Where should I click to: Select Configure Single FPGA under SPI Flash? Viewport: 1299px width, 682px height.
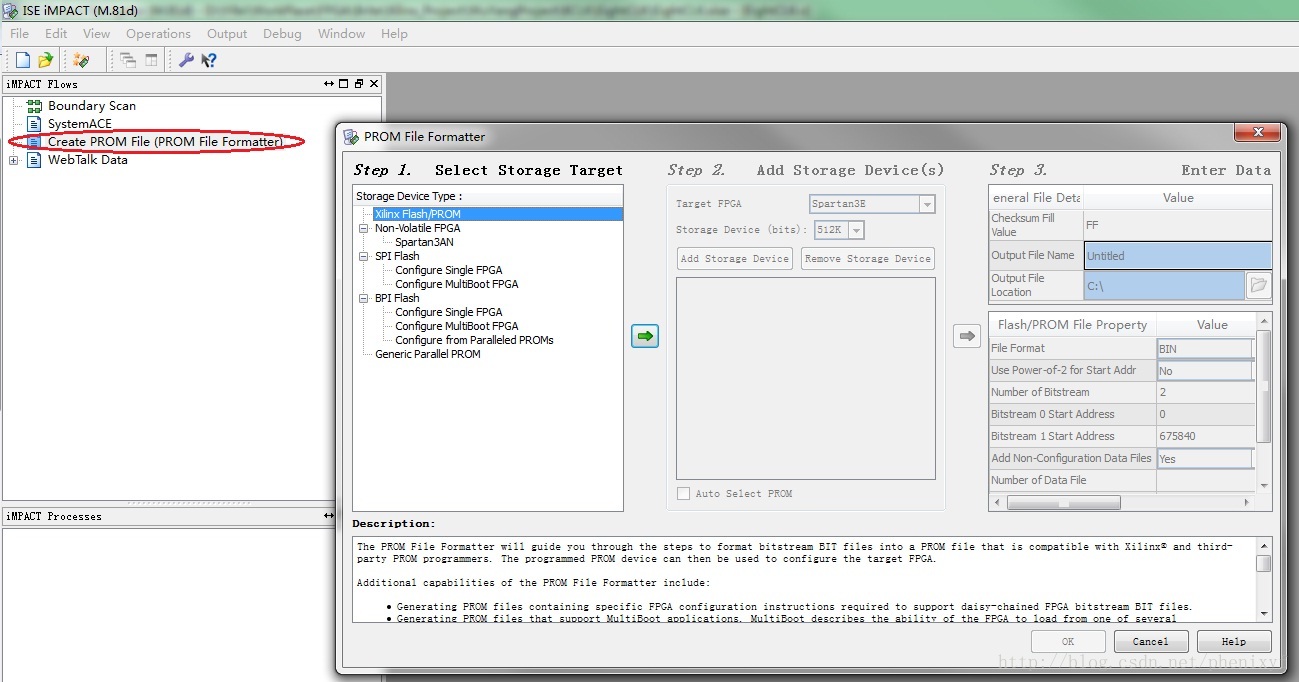[x=448, y=270]
